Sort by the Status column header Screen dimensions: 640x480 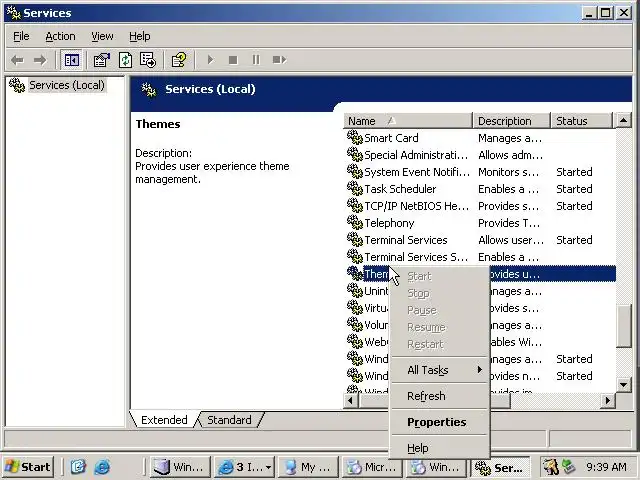tap(581, 121)
